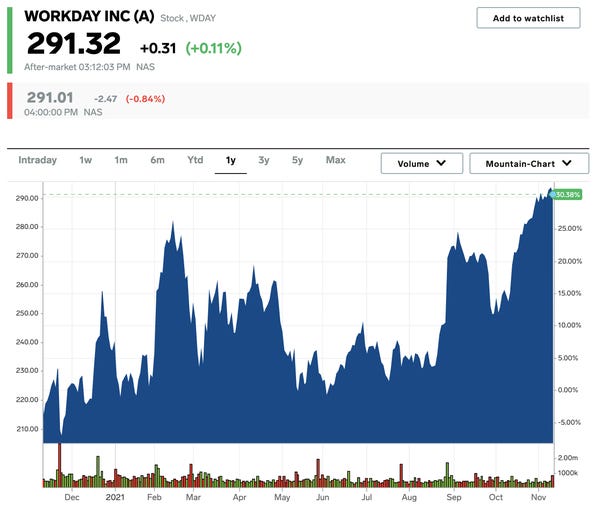Click the 210.00 price axis label
600x513 pixels.
[27, 429]
